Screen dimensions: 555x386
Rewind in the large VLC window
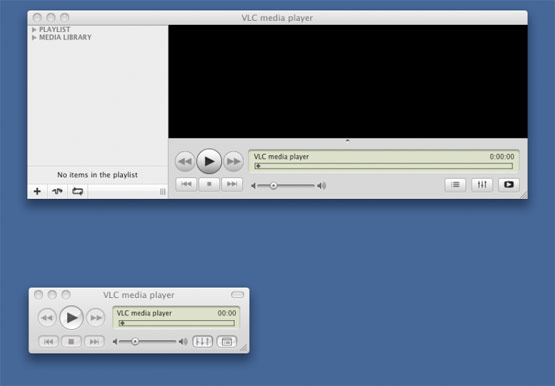[x=185, y=161]
